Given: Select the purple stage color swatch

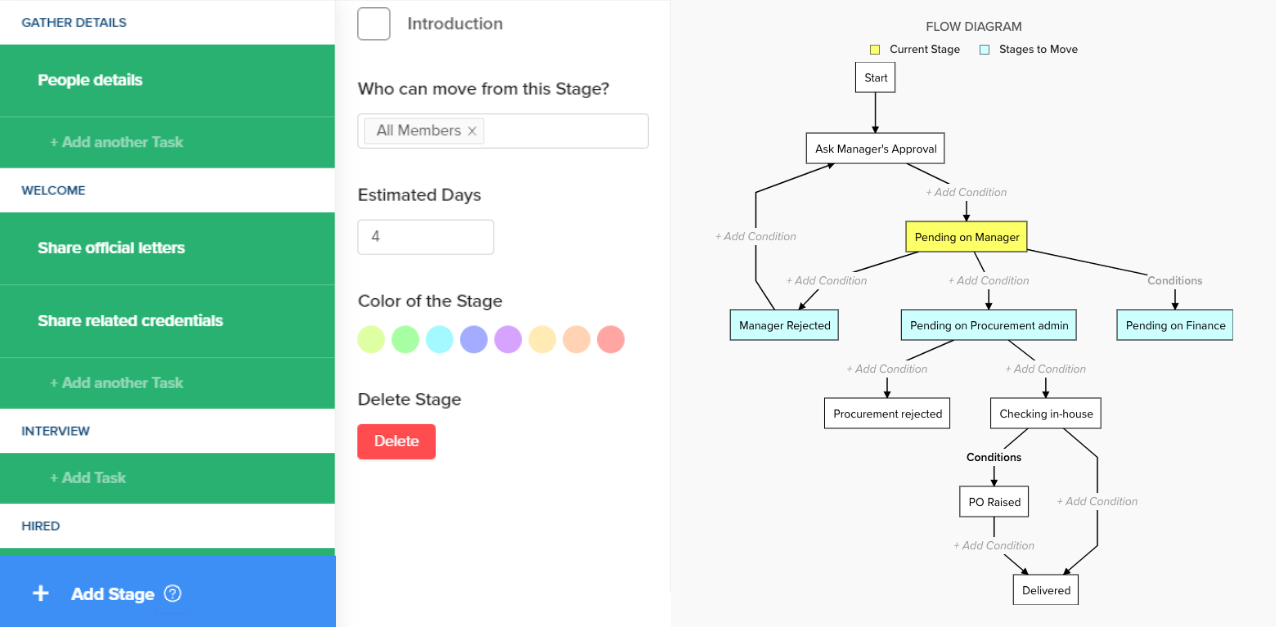Looking at the screenshot, I should (x=508, y=340).
